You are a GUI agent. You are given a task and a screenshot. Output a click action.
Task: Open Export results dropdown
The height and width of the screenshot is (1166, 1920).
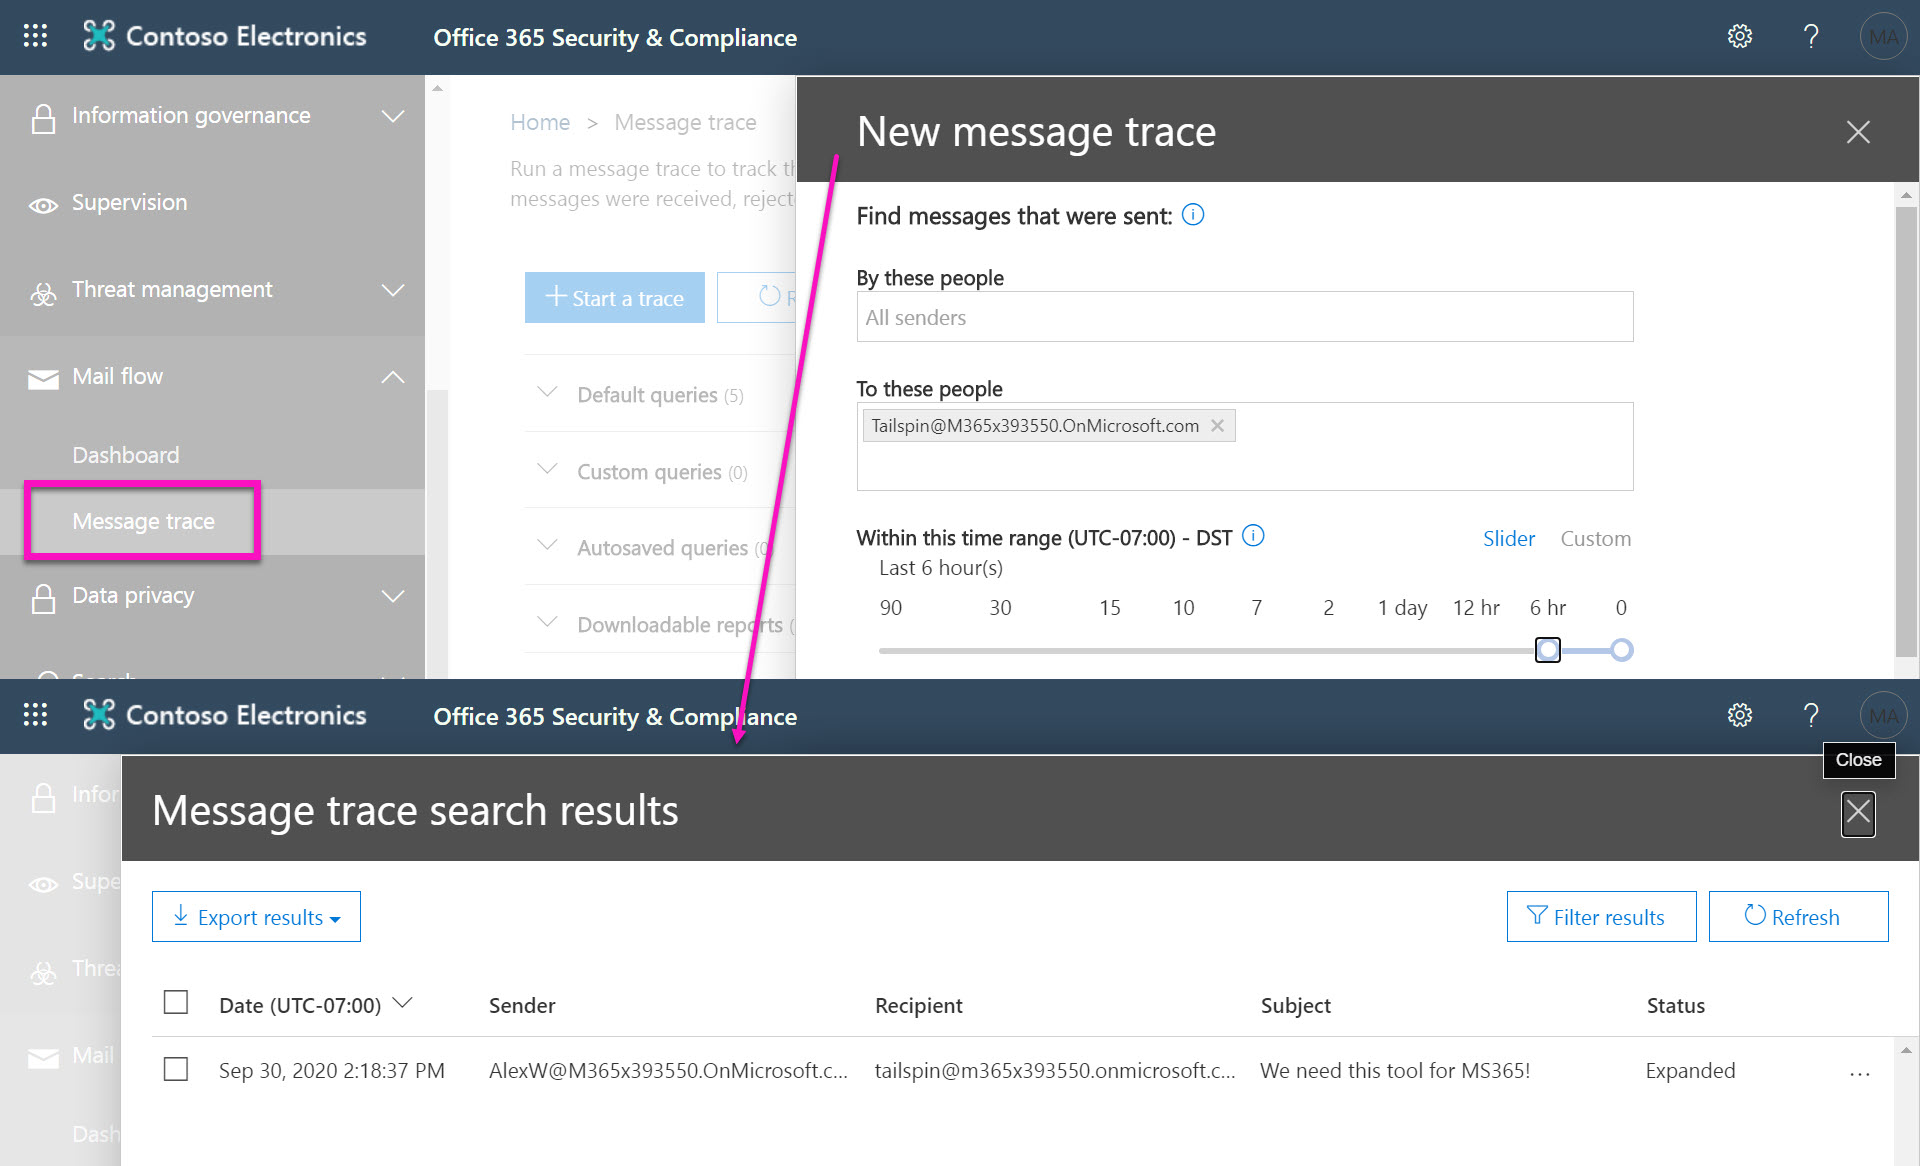point(257,917)
